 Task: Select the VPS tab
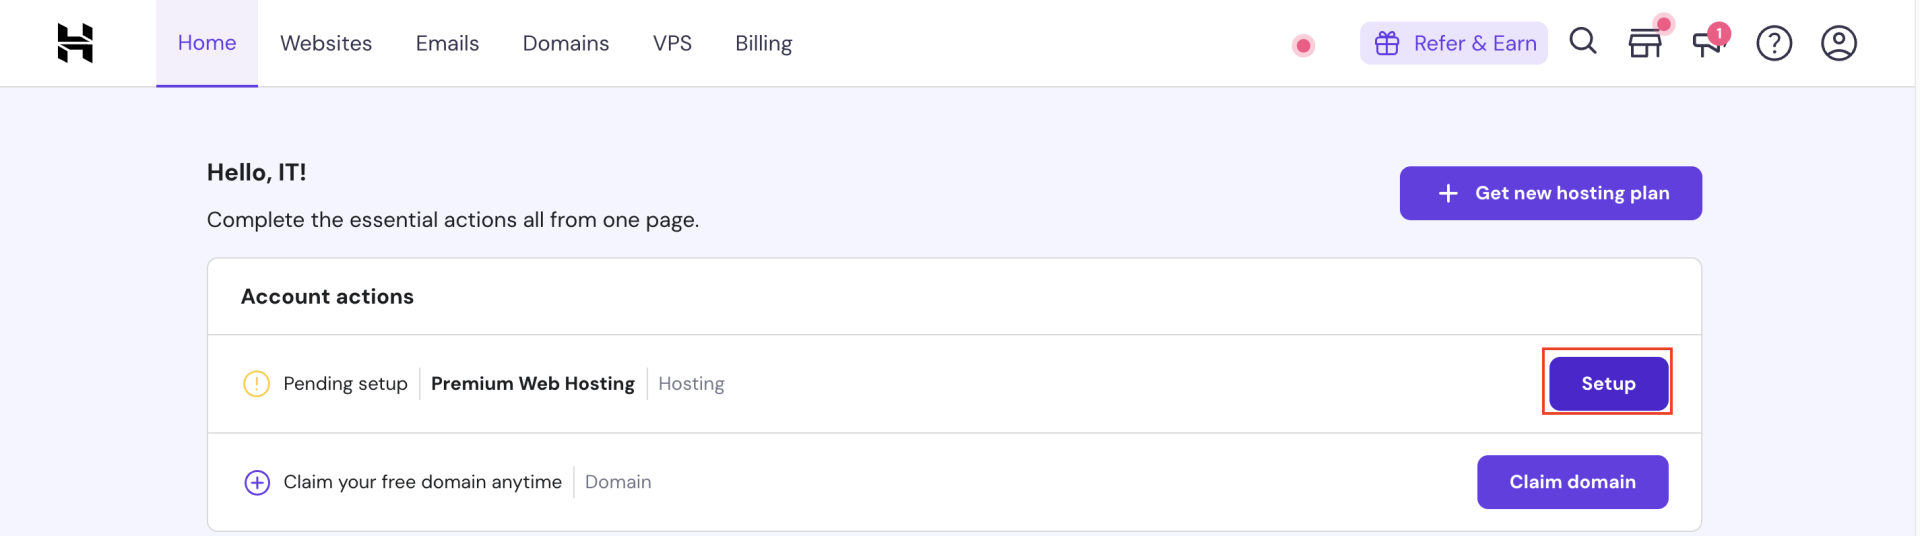pyautogui.click(x=672, y=43)
